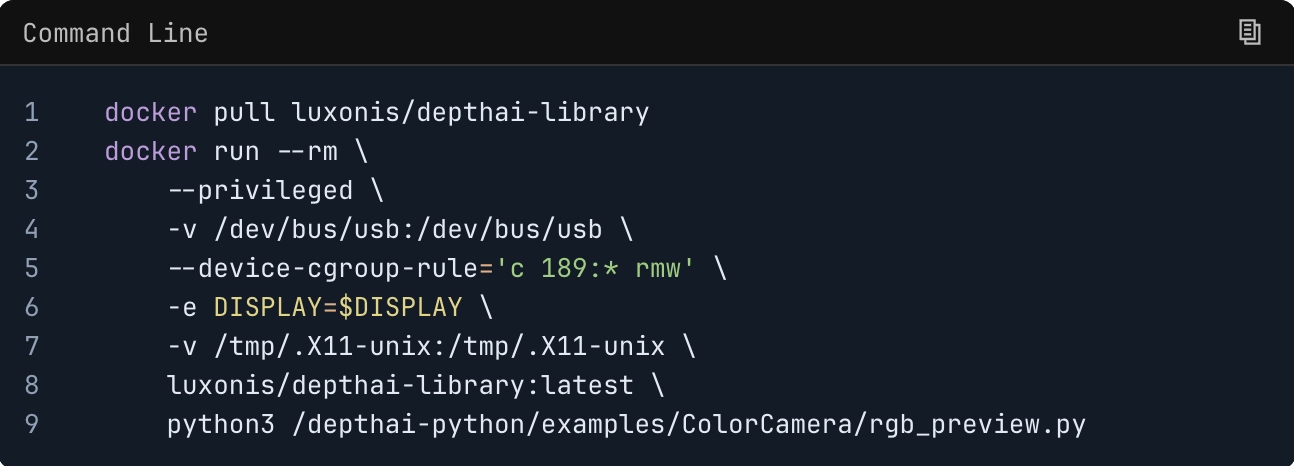Click line number 5 in the gutter
The width and height of the screenshot is (1294, 466).
(31, 268)
